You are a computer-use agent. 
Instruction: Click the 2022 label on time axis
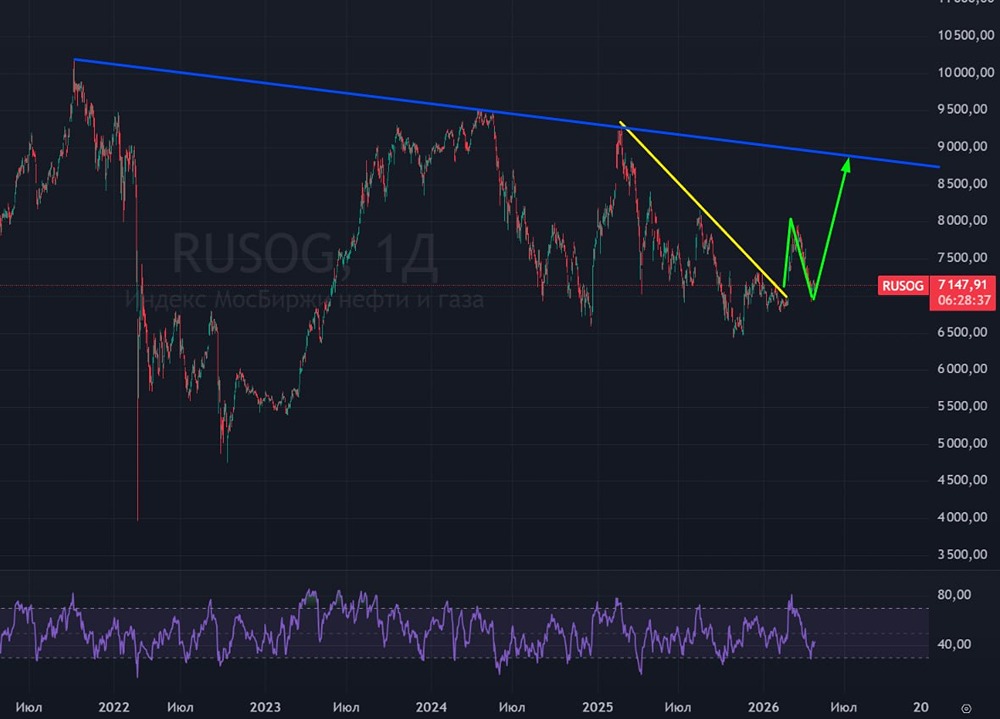click(114, 708)
